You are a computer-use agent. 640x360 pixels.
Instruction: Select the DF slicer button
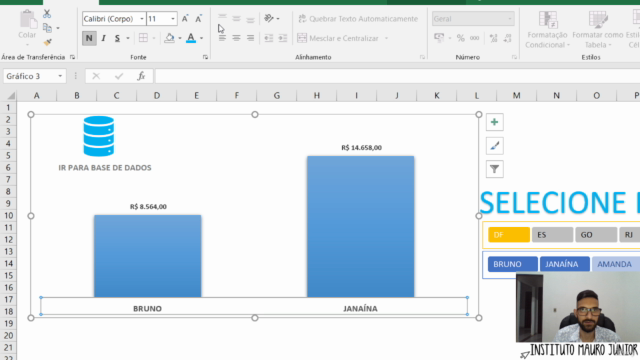pos(509,235)
